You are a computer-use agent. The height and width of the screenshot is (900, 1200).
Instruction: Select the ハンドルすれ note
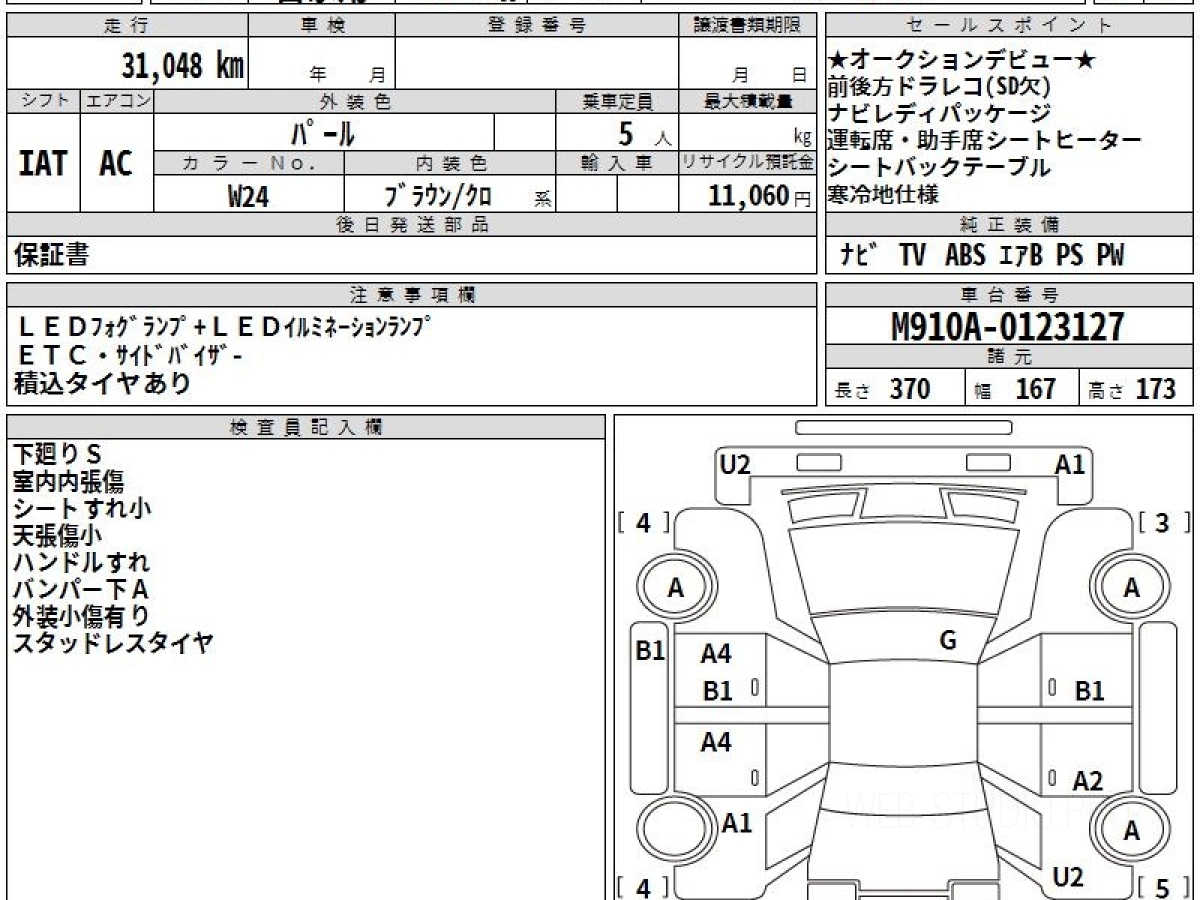[82, 563]
